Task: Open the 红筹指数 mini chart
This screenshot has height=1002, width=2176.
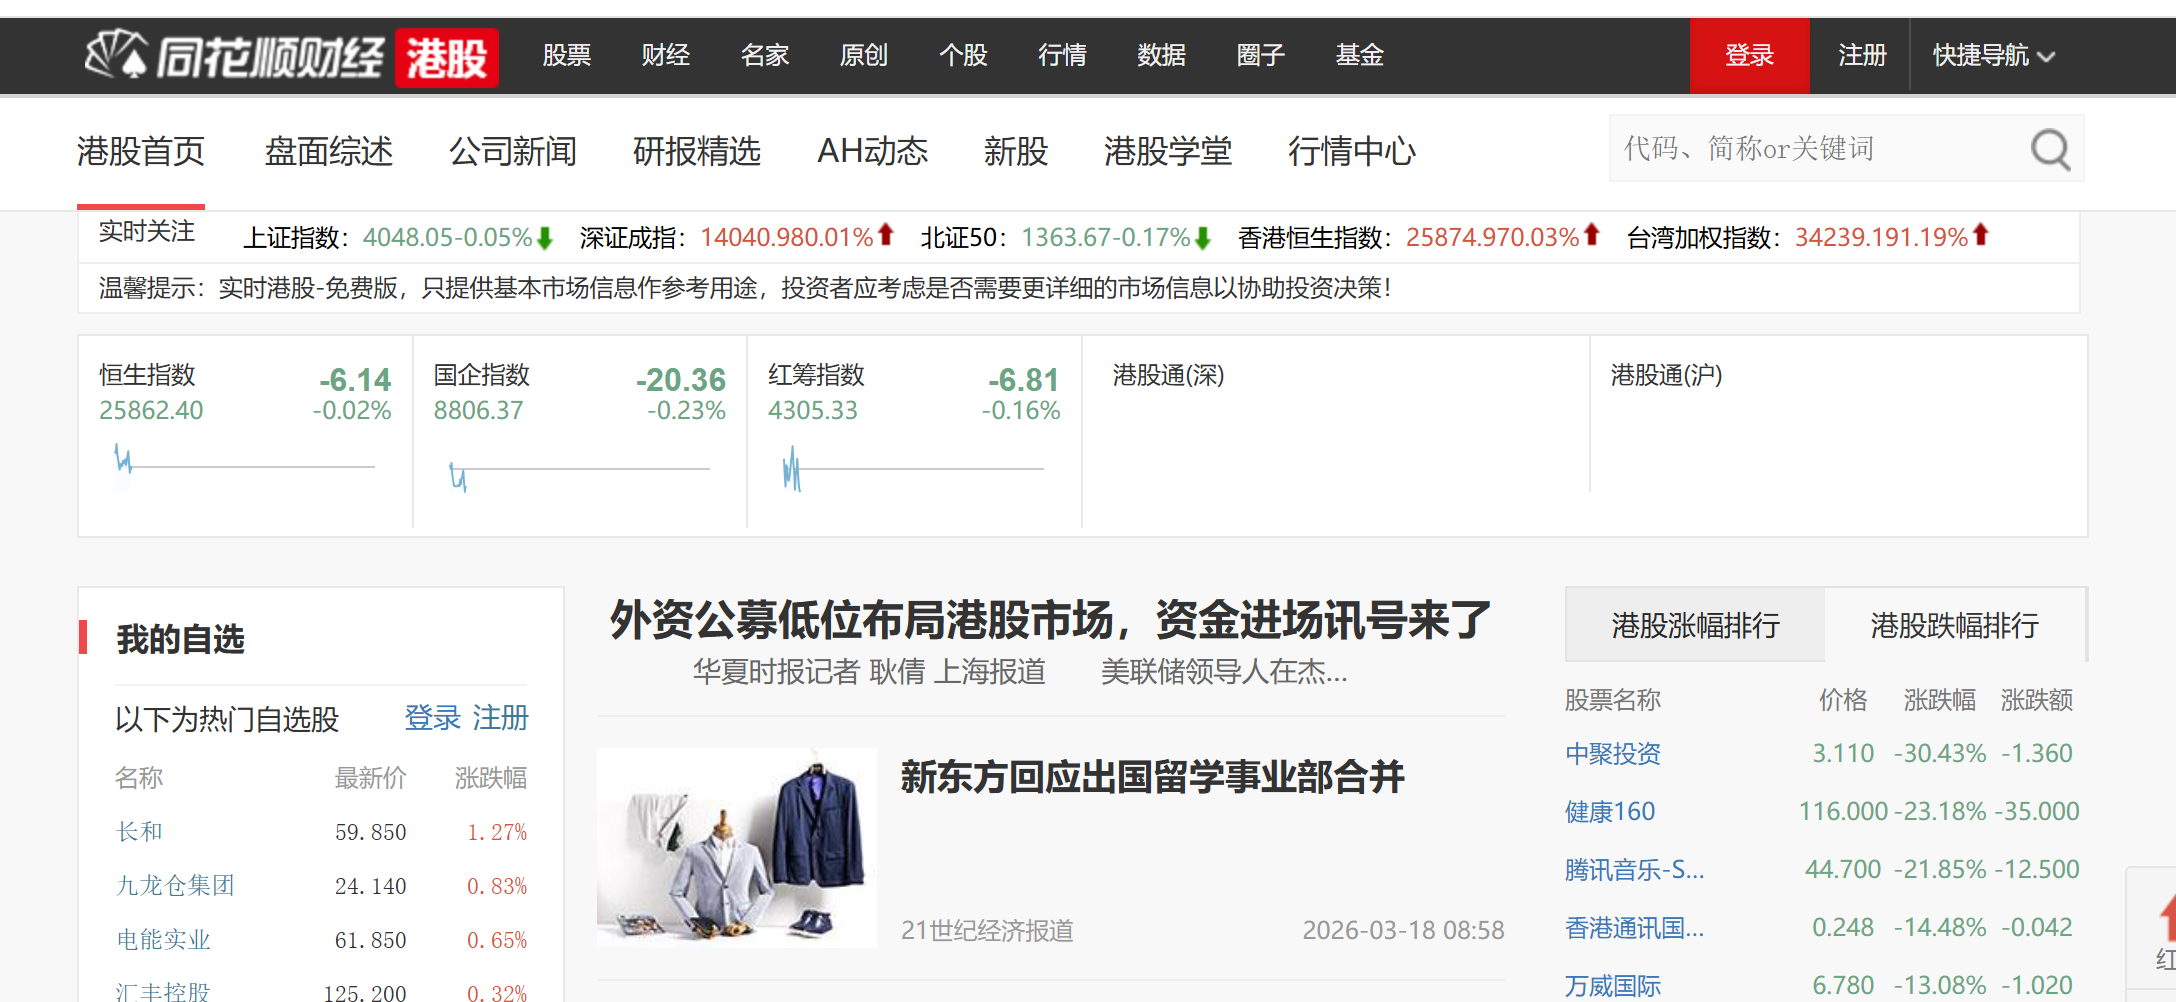Action: coord(914,468)
